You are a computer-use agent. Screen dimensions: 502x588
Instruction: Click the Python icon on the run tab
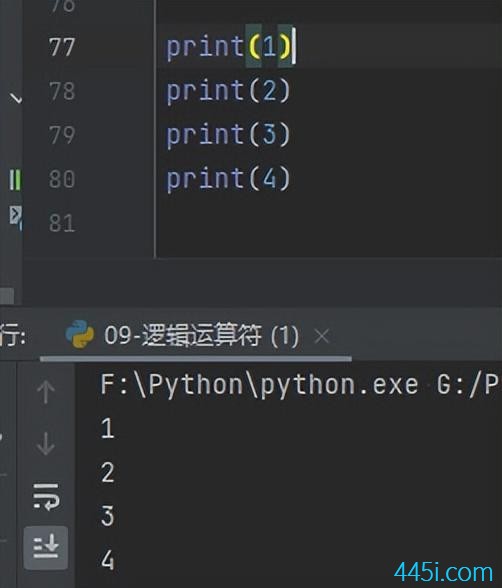(x=80, y=334)
